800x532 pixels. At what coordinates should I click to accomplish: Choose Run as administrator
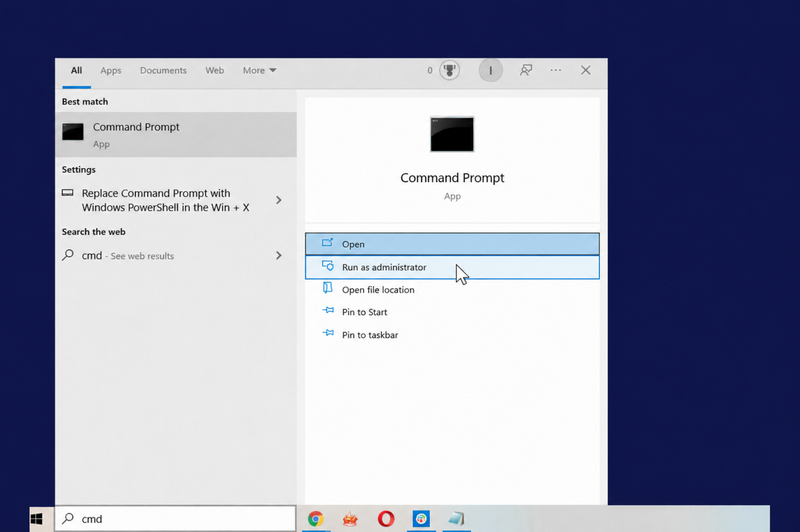point(453,267)
